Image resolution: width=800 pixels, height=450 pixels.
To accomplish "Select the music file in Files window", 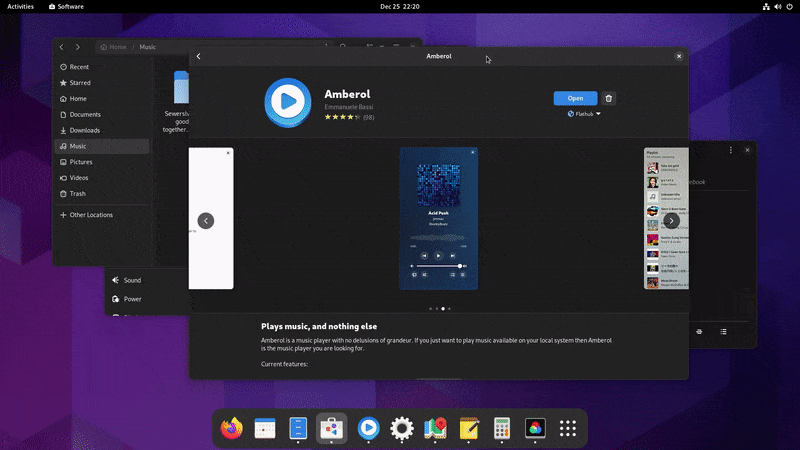I will pos(177,101).
